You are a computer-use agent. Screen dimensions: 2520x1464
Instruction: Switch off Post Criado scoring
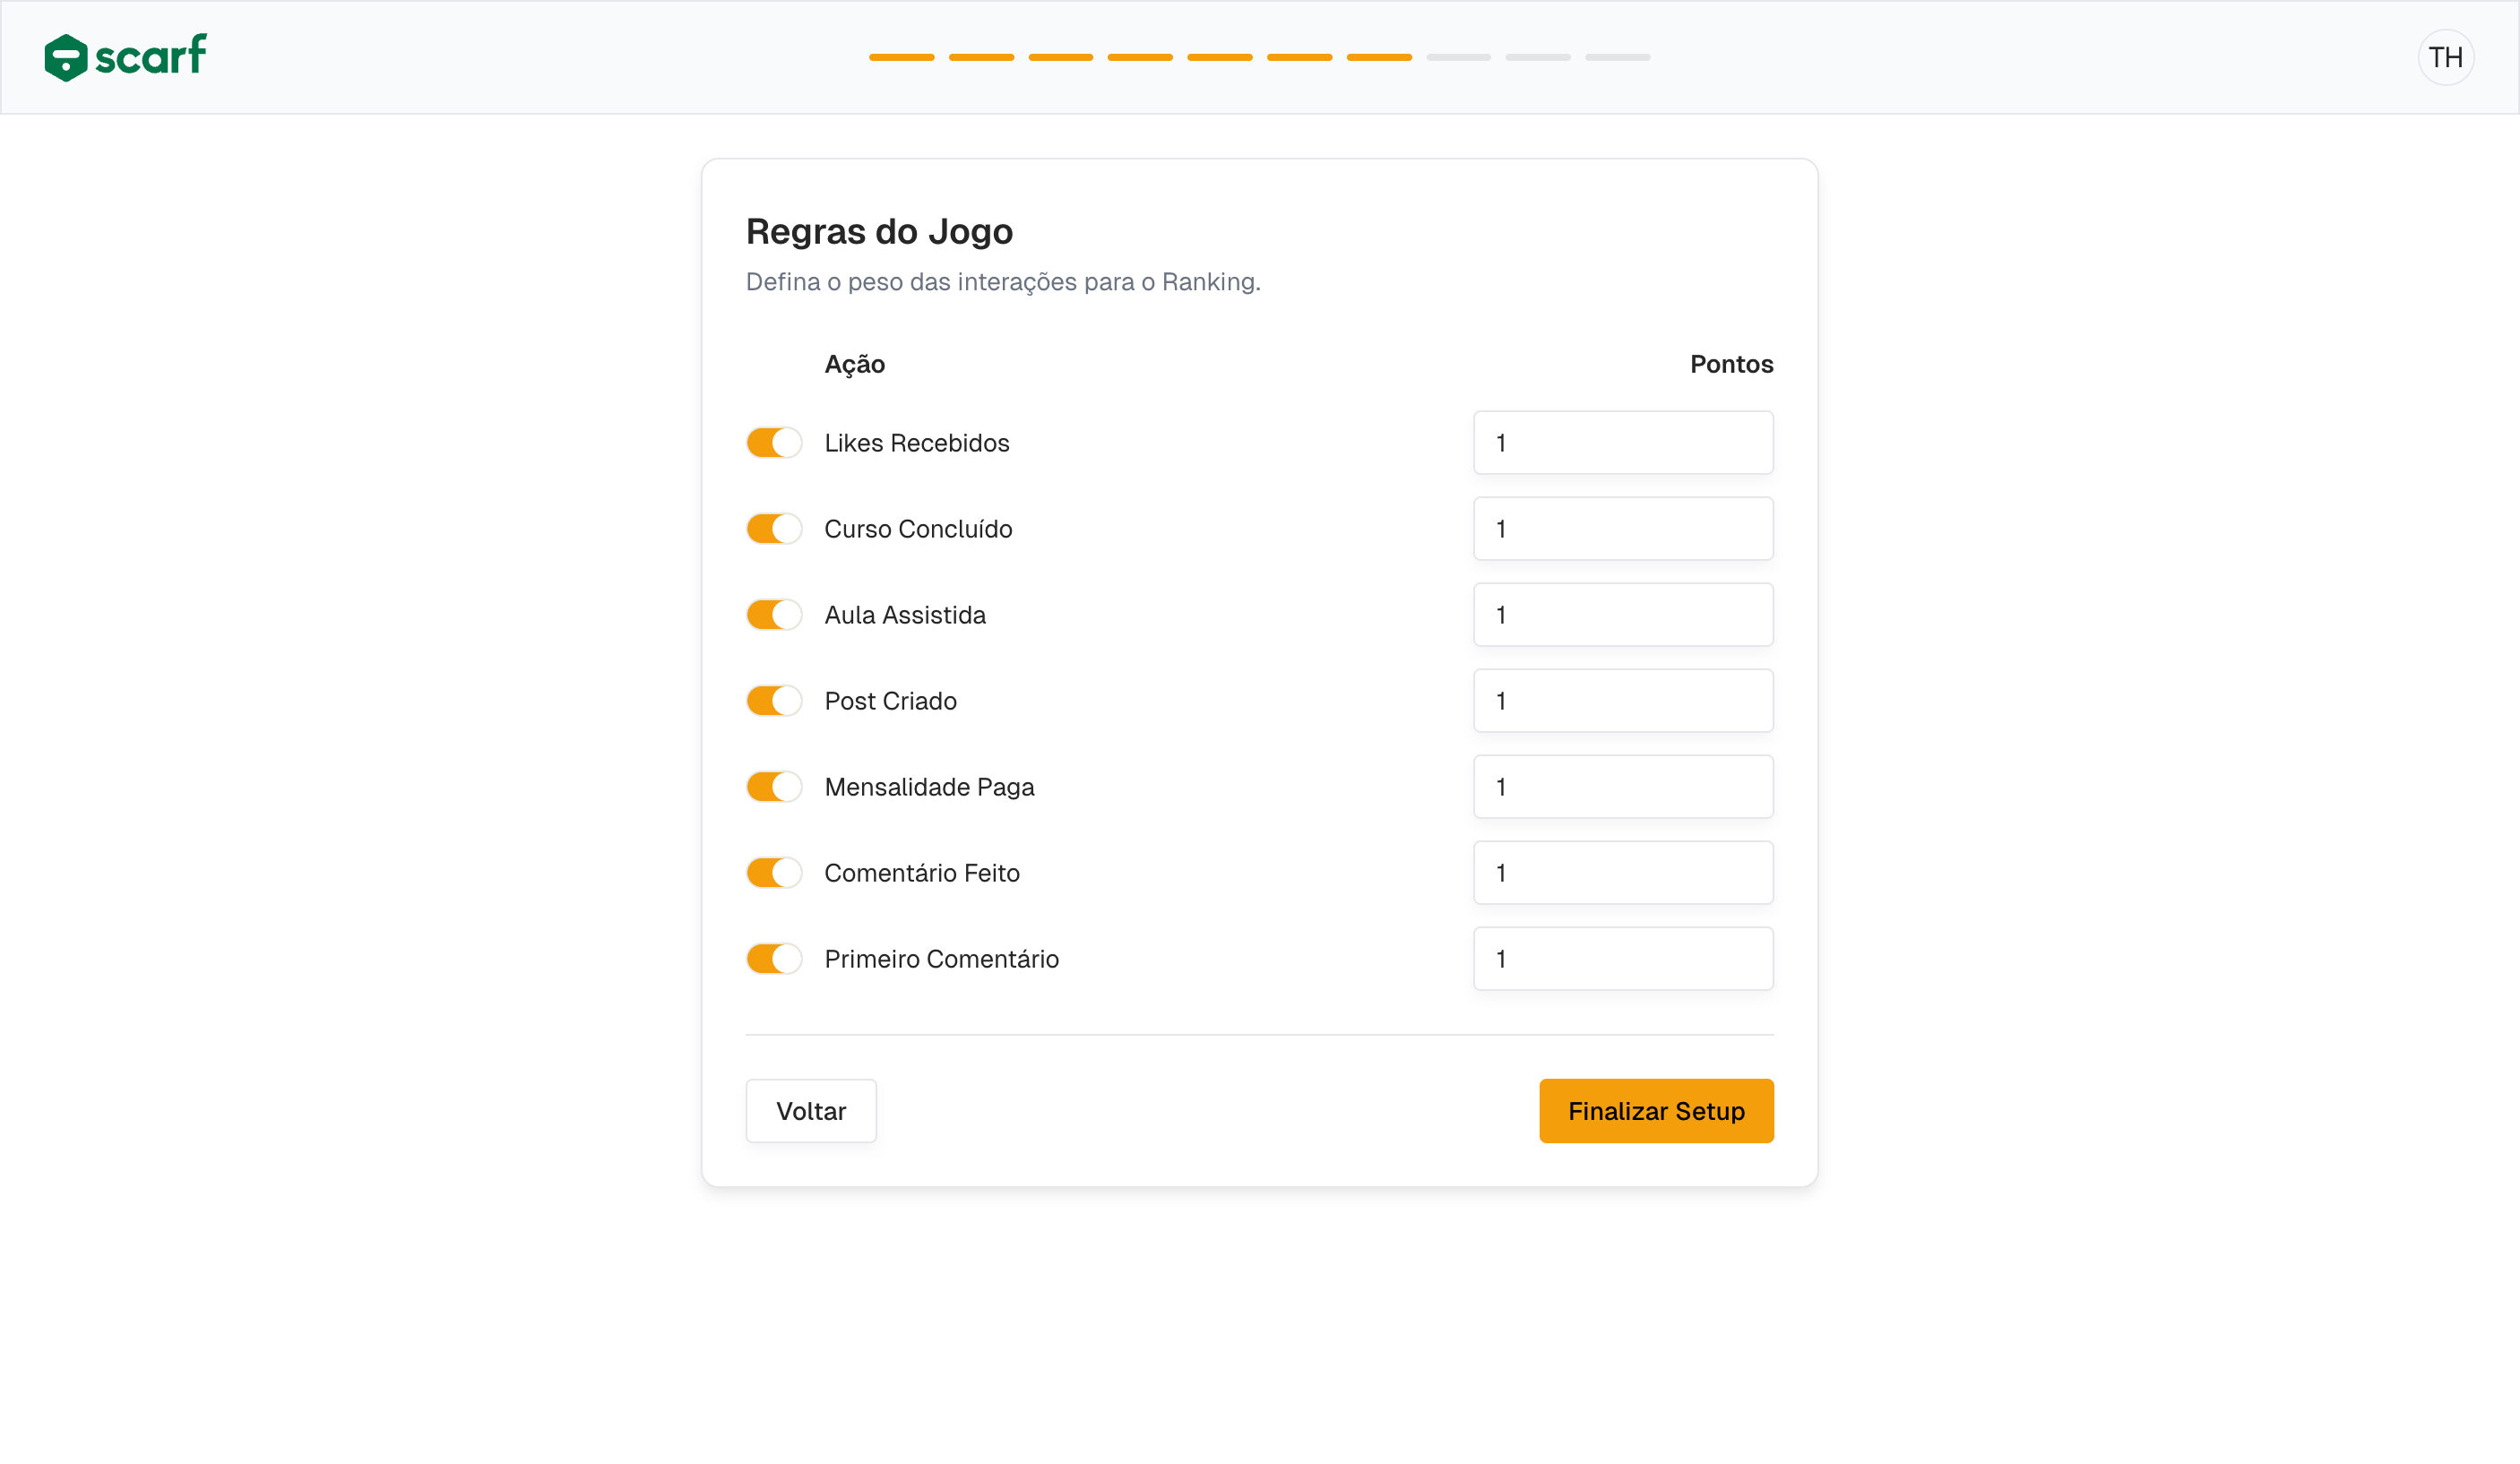coord(774,701)
